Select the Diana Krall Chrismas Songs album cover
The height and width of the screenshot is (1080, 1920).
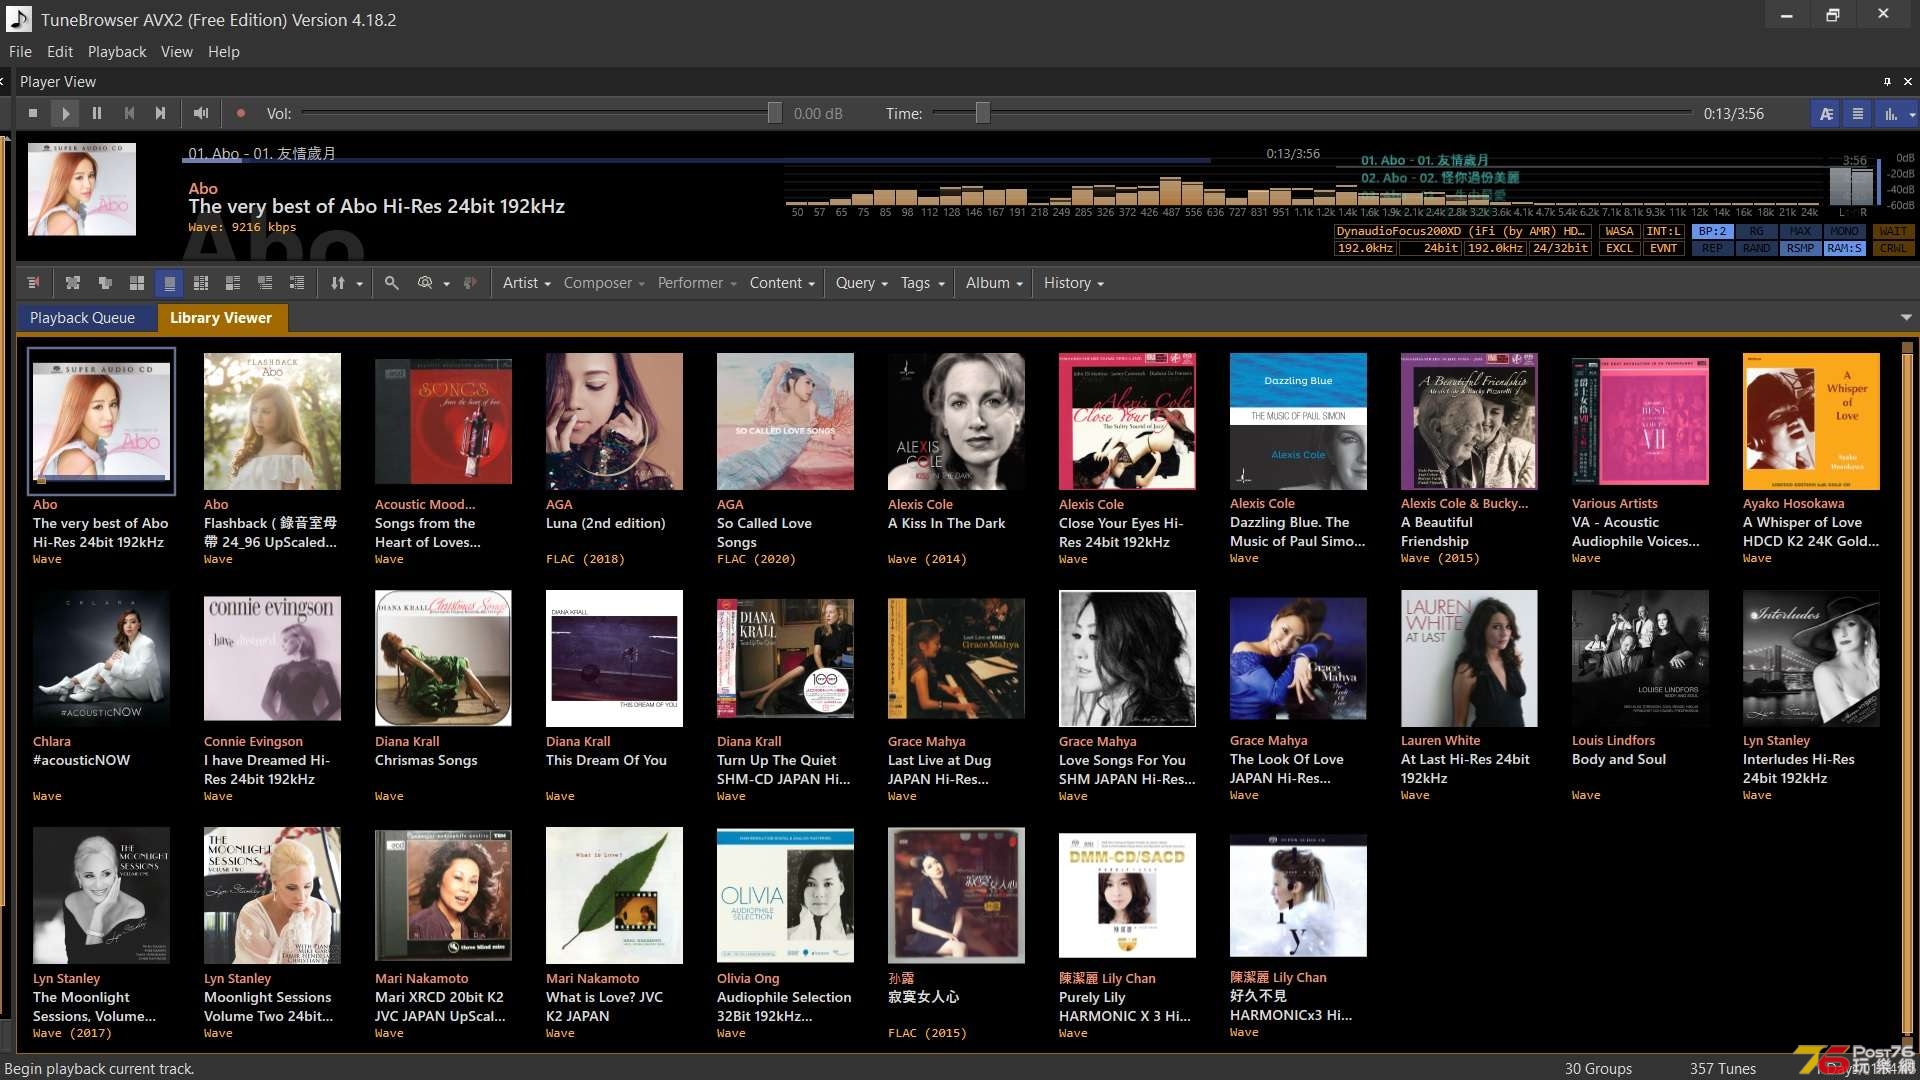point(443,658)
